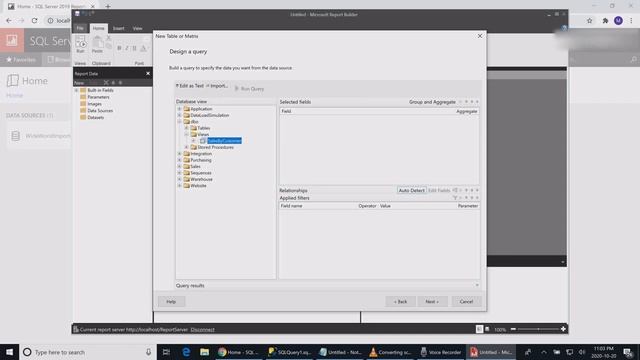Click the delete X icon in Report Data toolbar
This screenshot has height=360, width=640.
coord(106,82)
